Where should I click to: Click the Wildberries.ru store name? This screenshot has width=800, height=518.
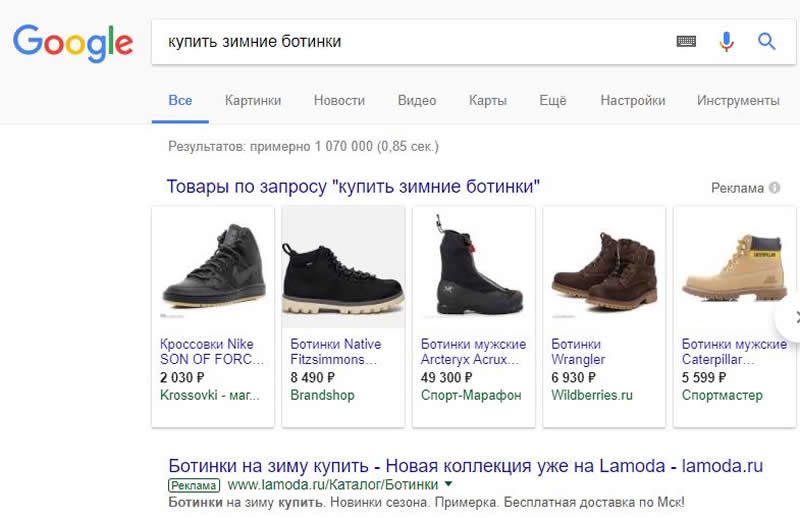click(592, 395)
